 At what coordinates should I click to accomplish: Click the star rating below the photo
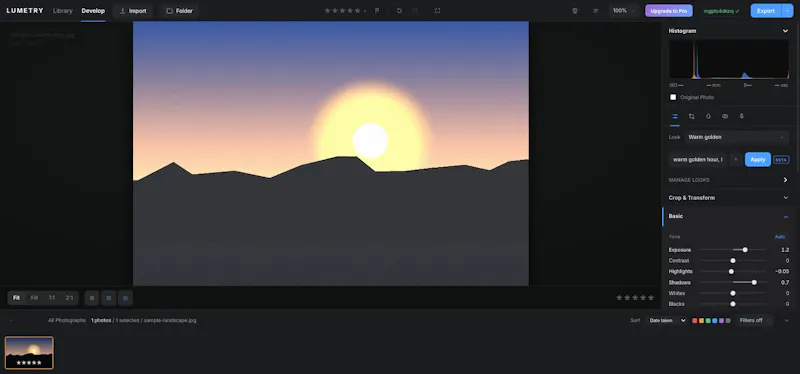tap(635, 297)
